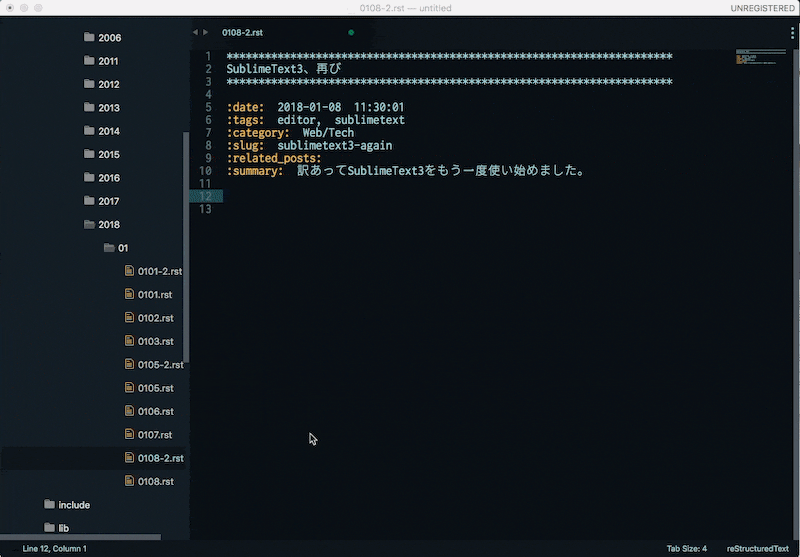Open 0108.rst from the sidebar

coord(155,482)
